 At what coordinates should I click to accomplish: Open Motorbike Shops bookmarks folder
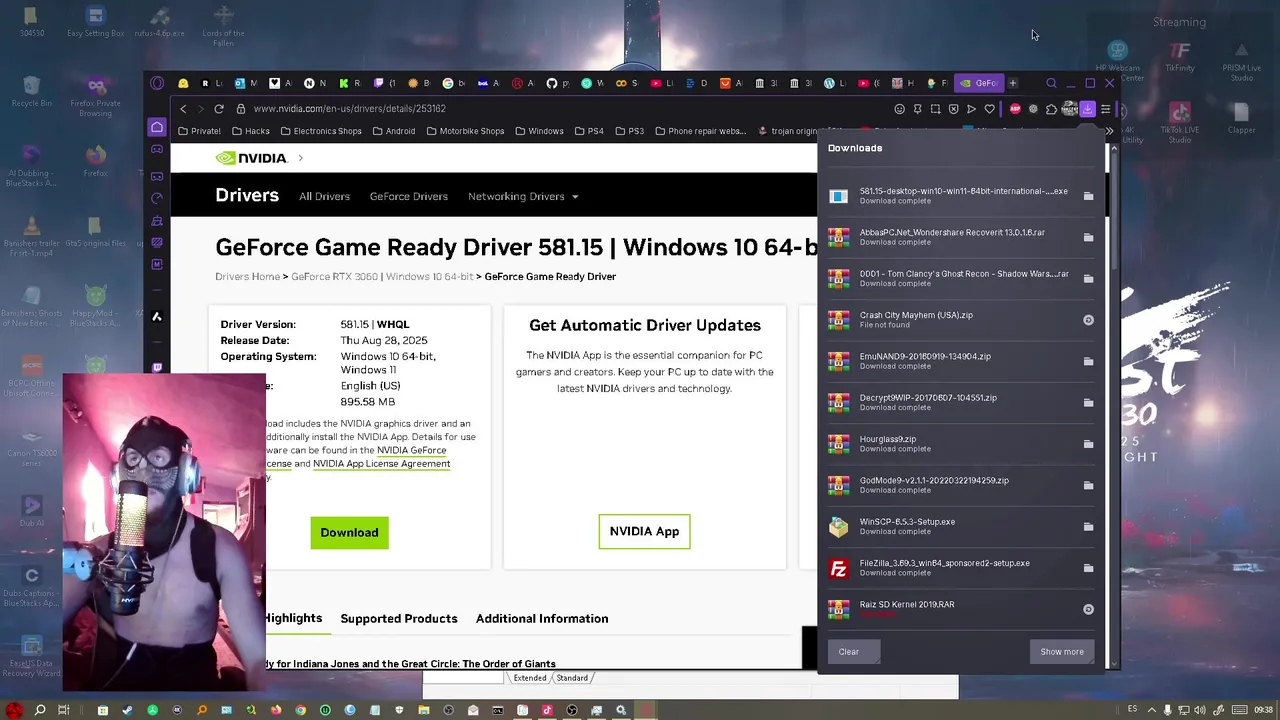(465, 131)
